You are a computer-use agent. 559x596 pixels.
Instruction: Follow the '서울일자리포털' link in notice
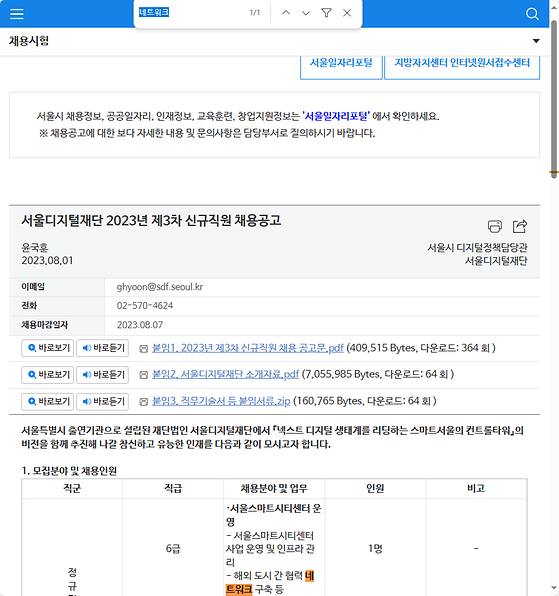[336, 116]
